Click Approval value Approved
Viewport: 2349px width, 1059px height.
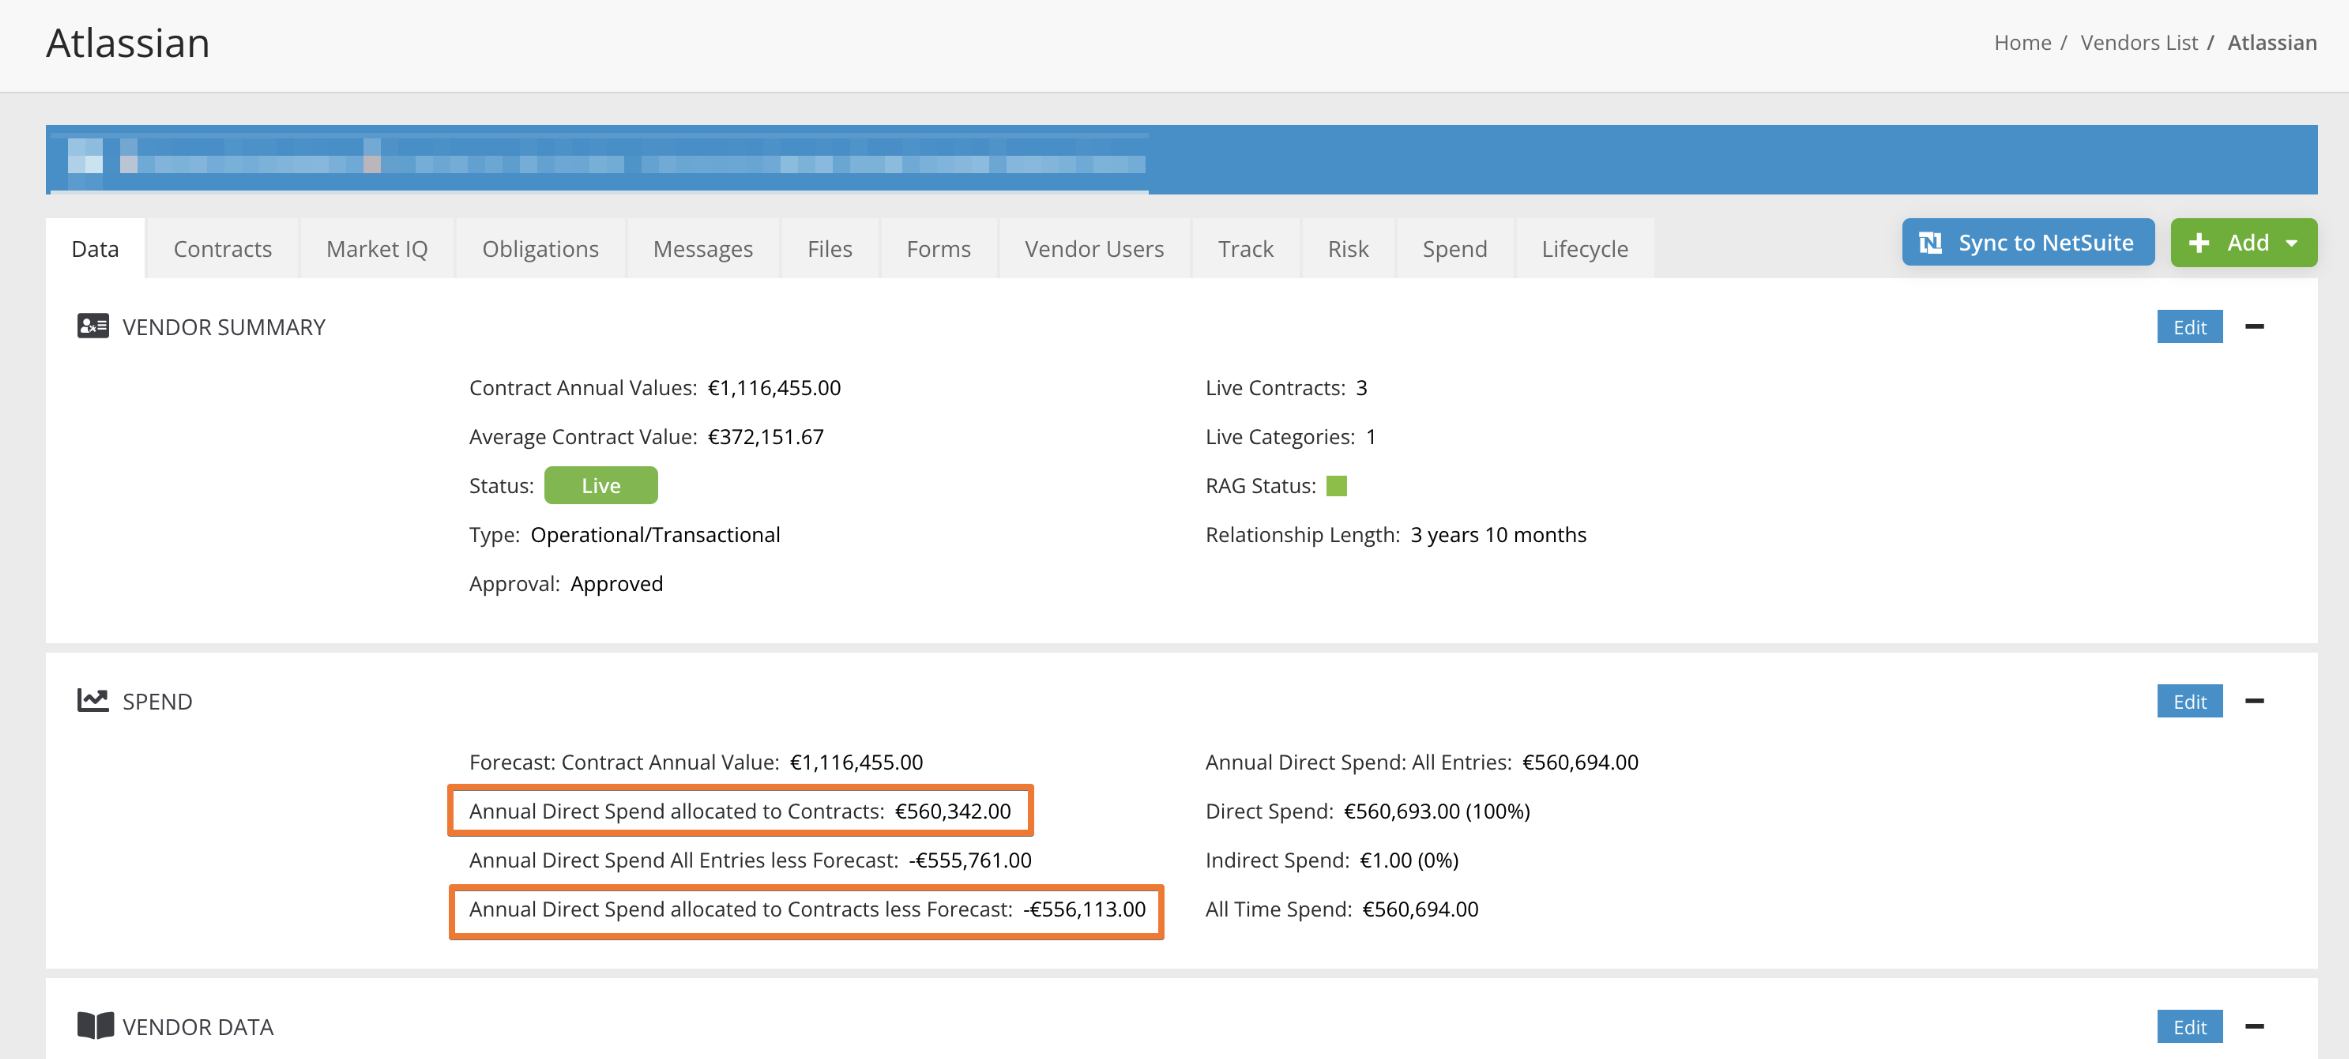(616, 584)
